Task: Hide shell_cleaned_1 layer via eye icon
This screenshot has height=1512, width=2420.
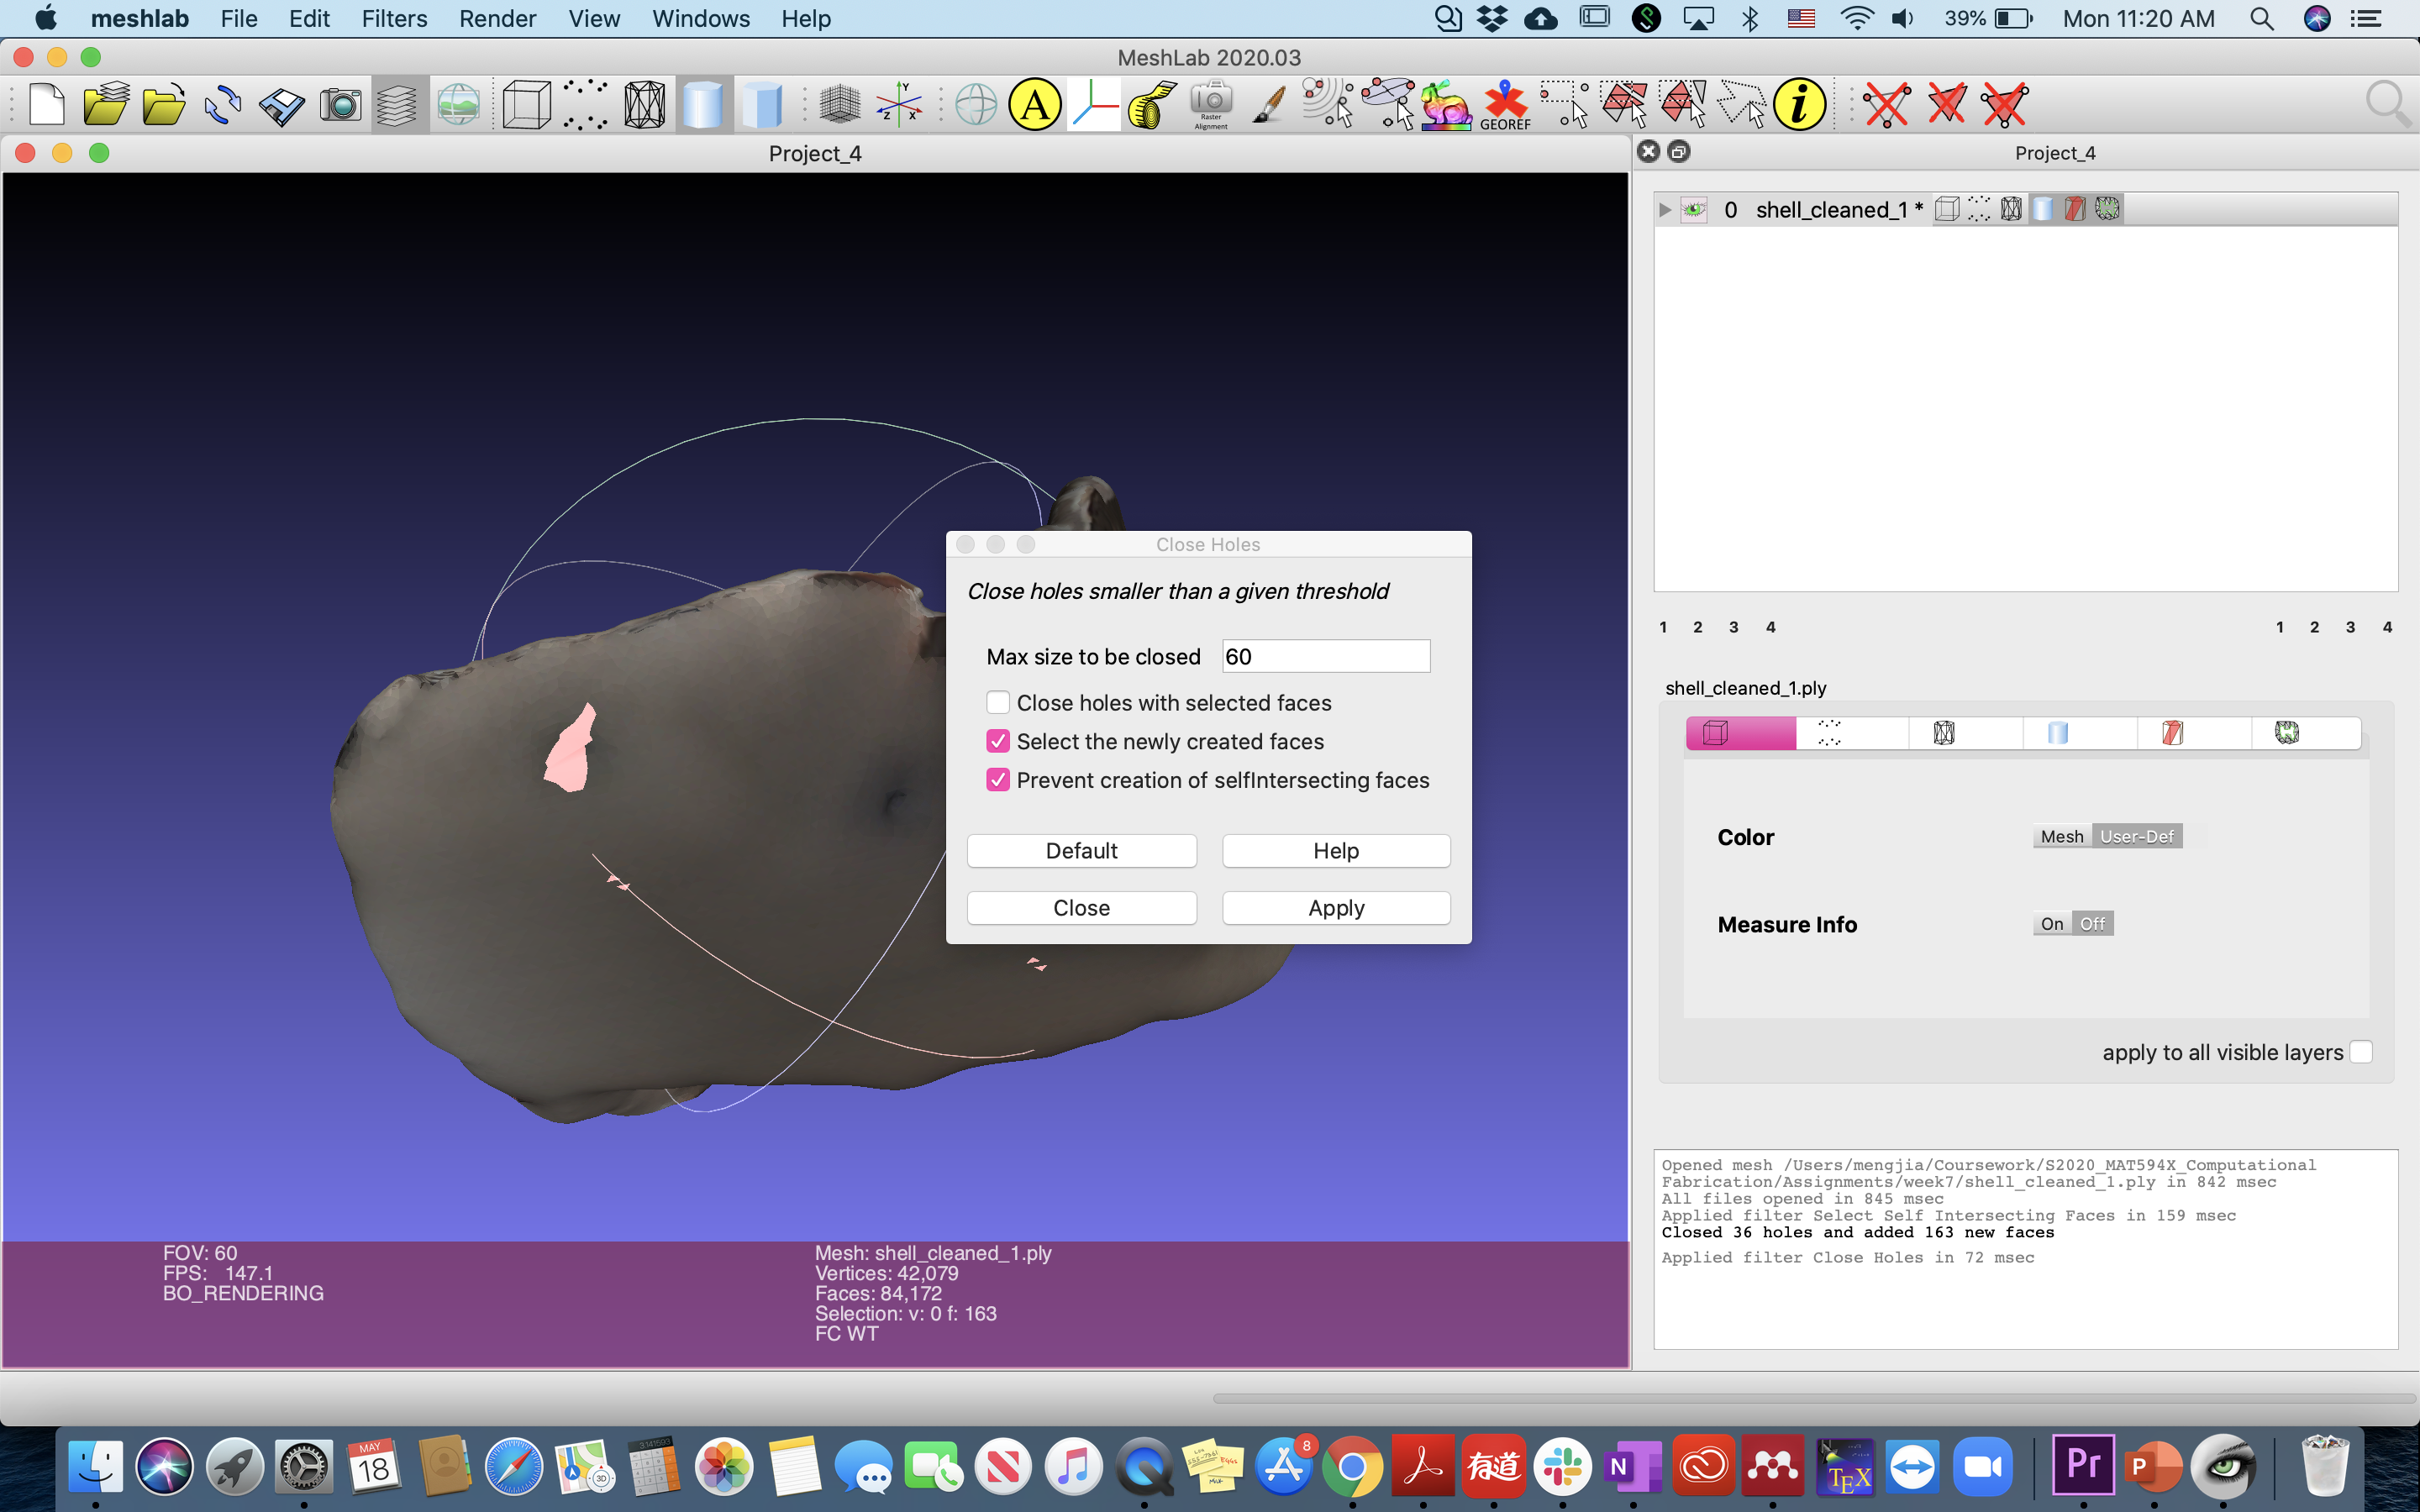Action: [x=1693, y=210]
